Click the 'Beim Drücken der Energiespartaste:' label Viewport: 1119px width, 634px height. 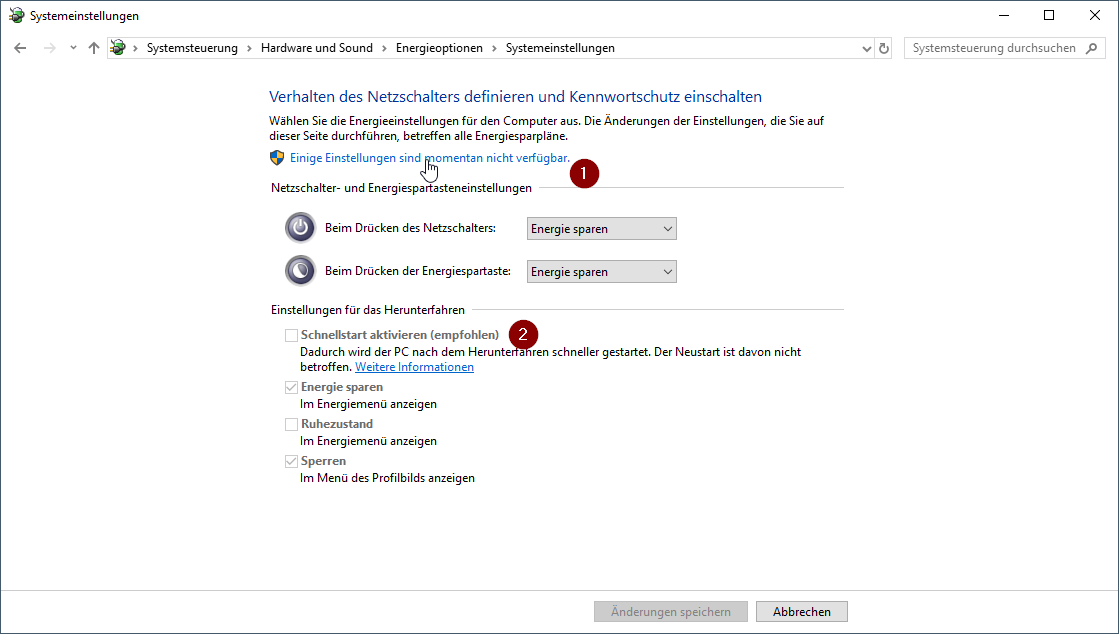click(418, 271)
